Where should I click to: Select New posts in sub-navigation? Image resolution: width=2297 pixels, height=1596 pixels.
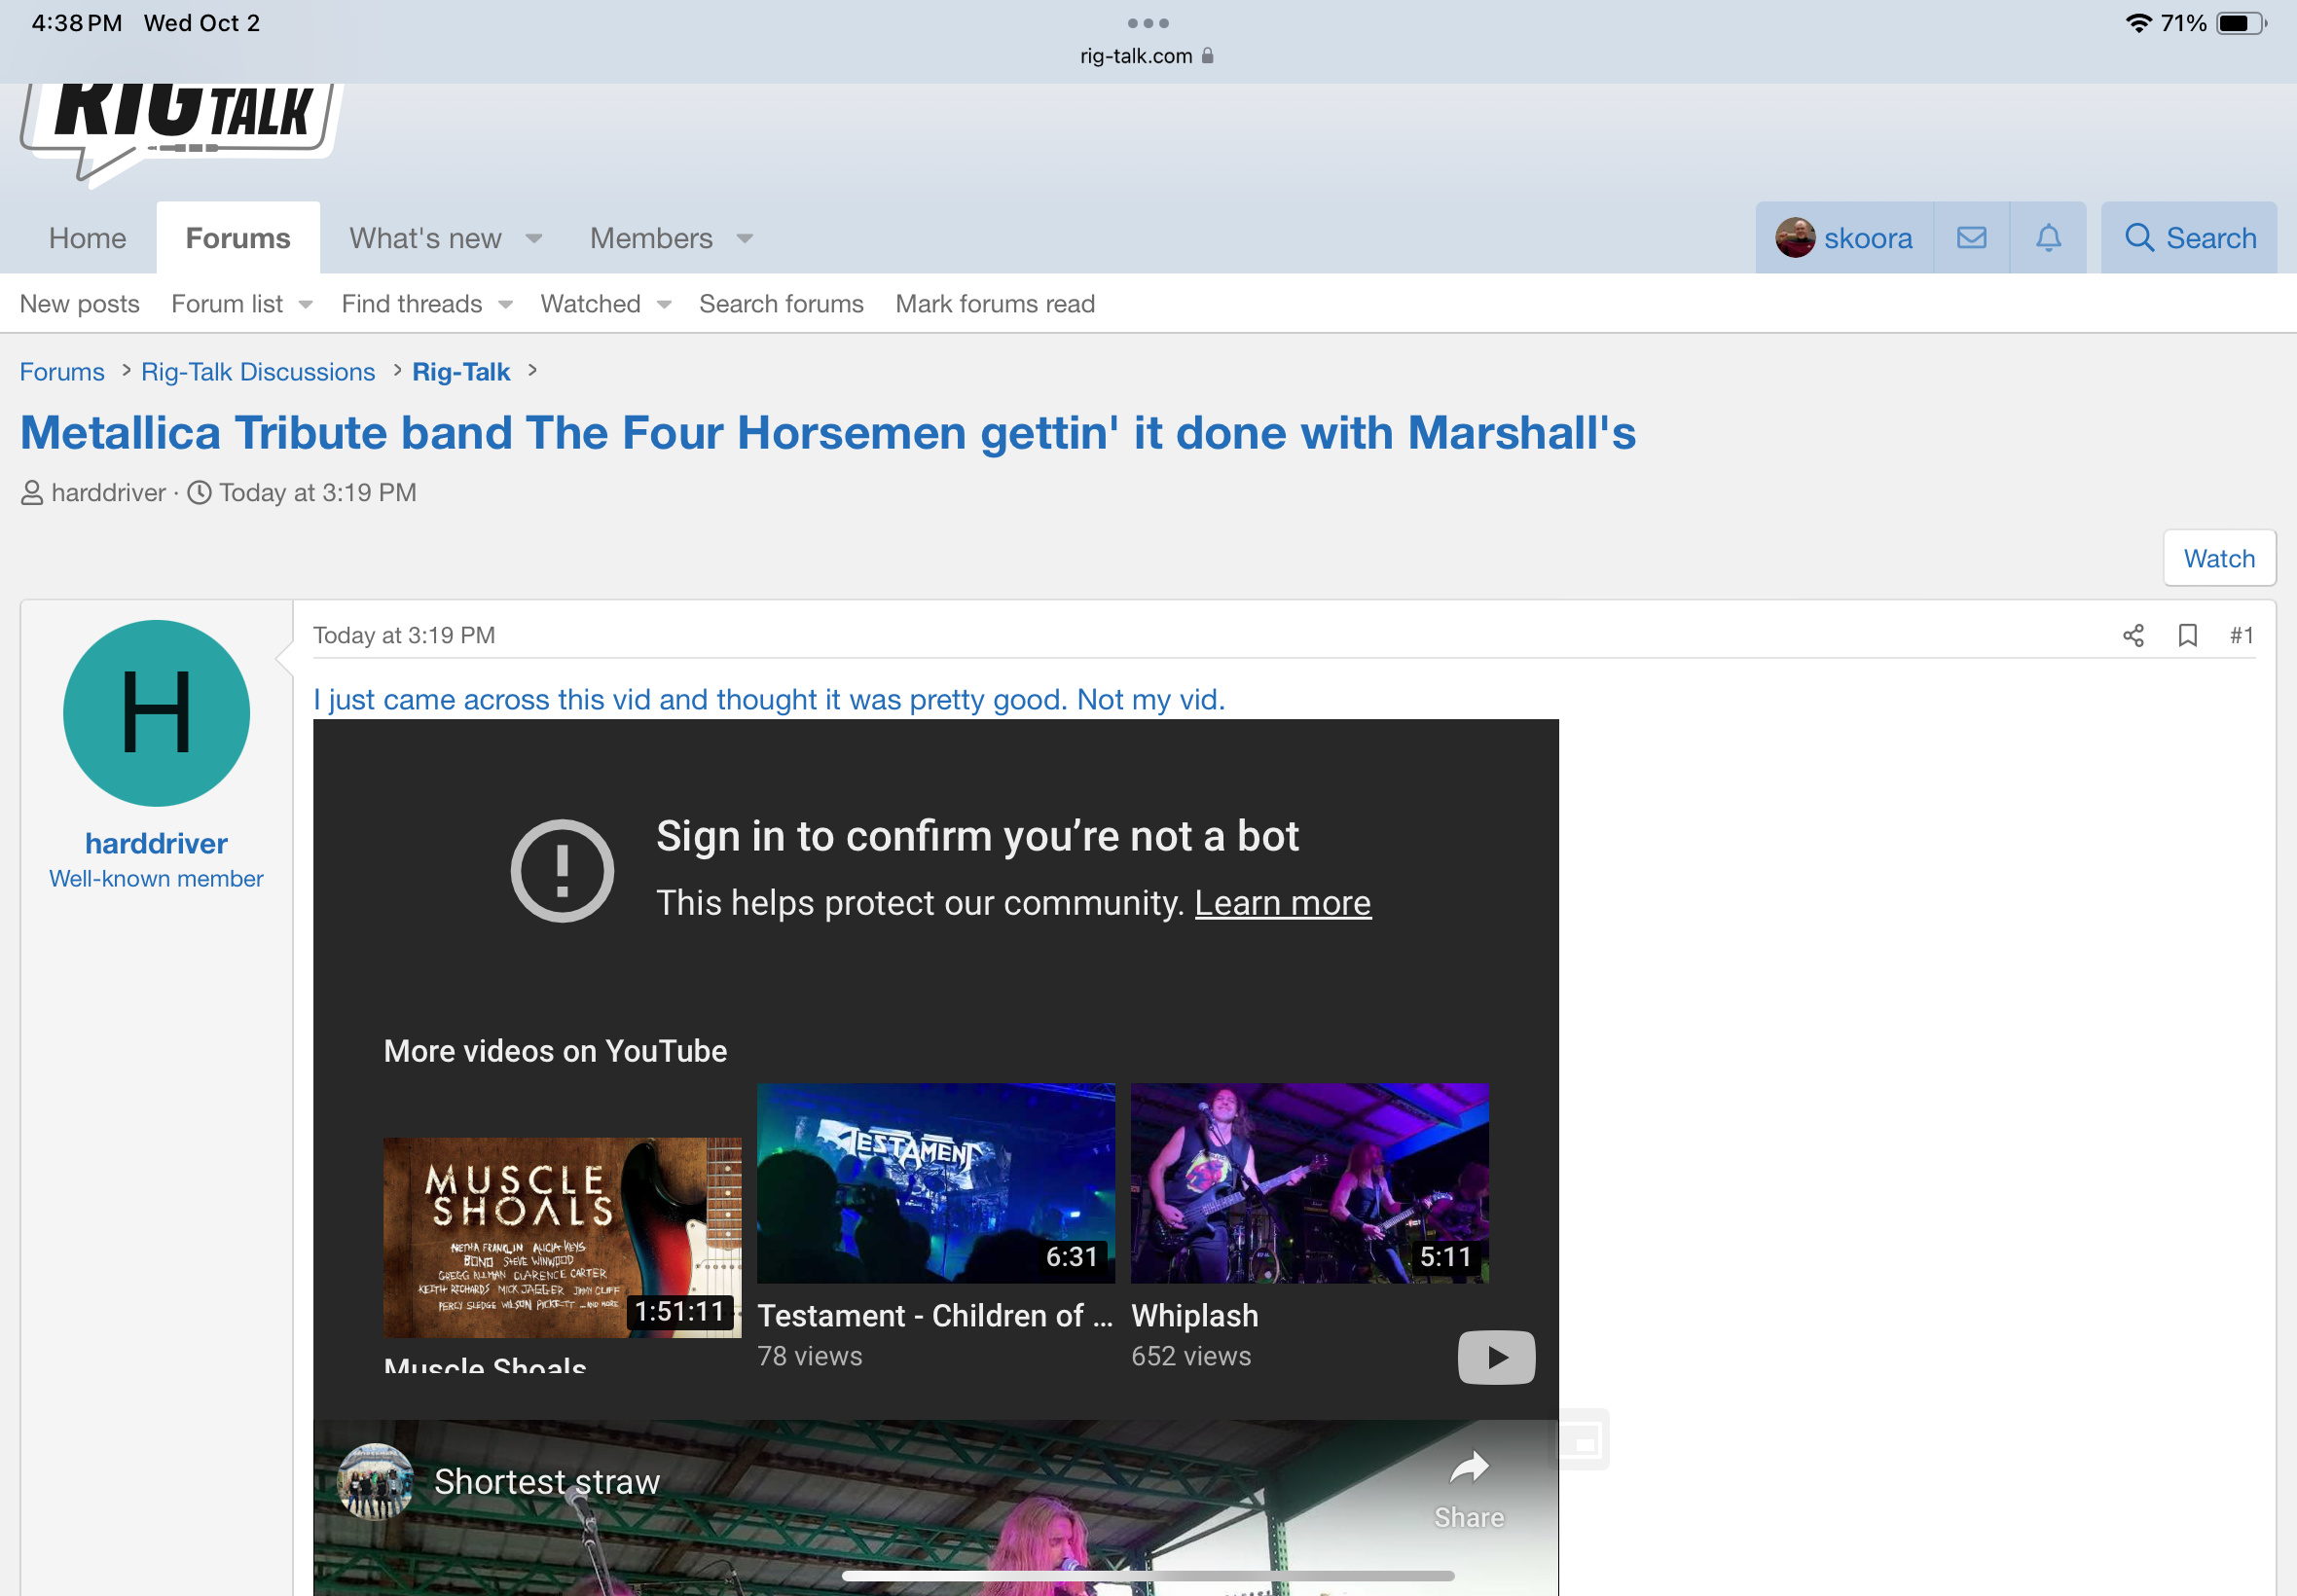pyautogui.click(x=80, y=304)
